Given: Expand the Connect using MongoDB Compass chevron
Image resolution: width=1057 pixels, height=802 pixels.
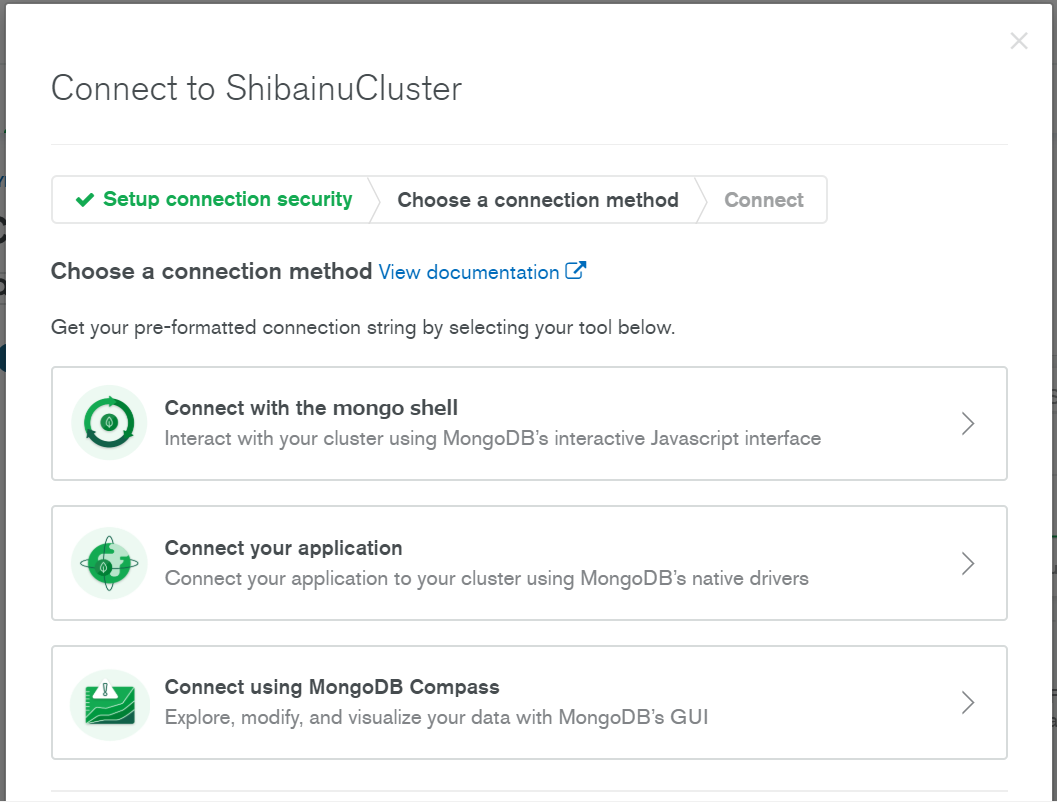Looking at the screenshot, I should point(967,702).
